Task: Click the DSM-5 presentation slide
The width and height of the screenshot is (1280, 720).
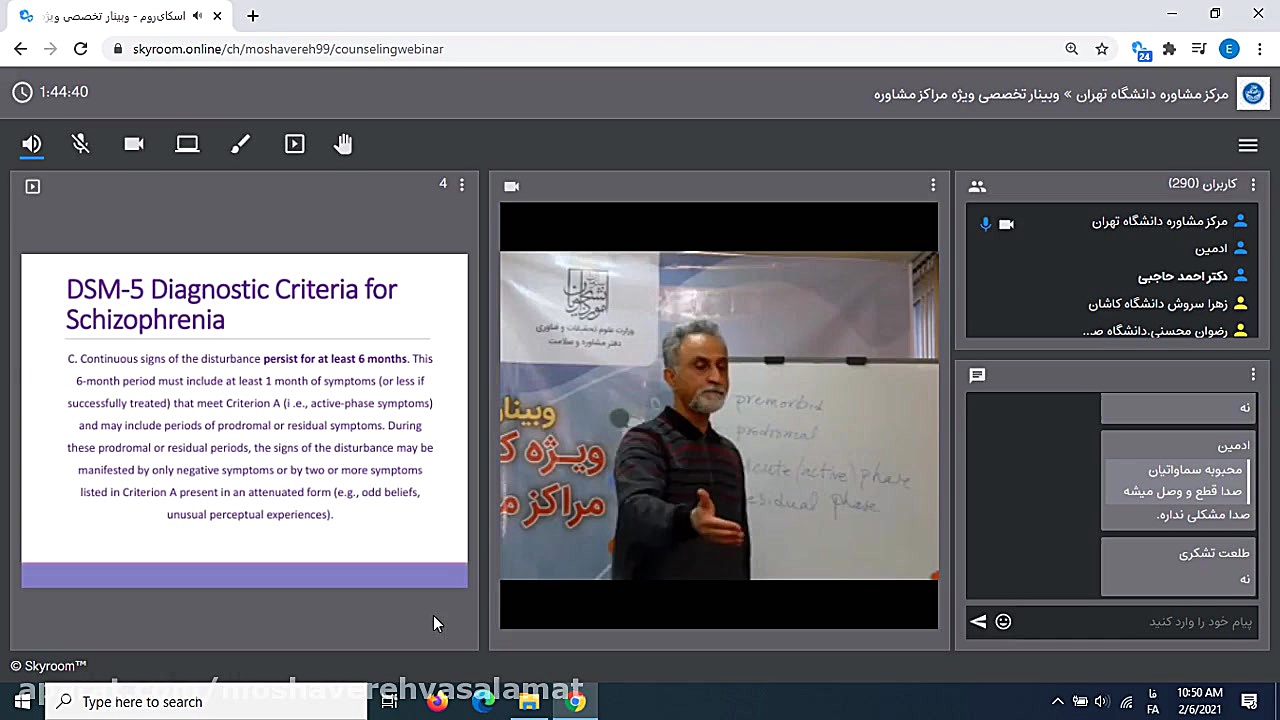Action: 244,420
